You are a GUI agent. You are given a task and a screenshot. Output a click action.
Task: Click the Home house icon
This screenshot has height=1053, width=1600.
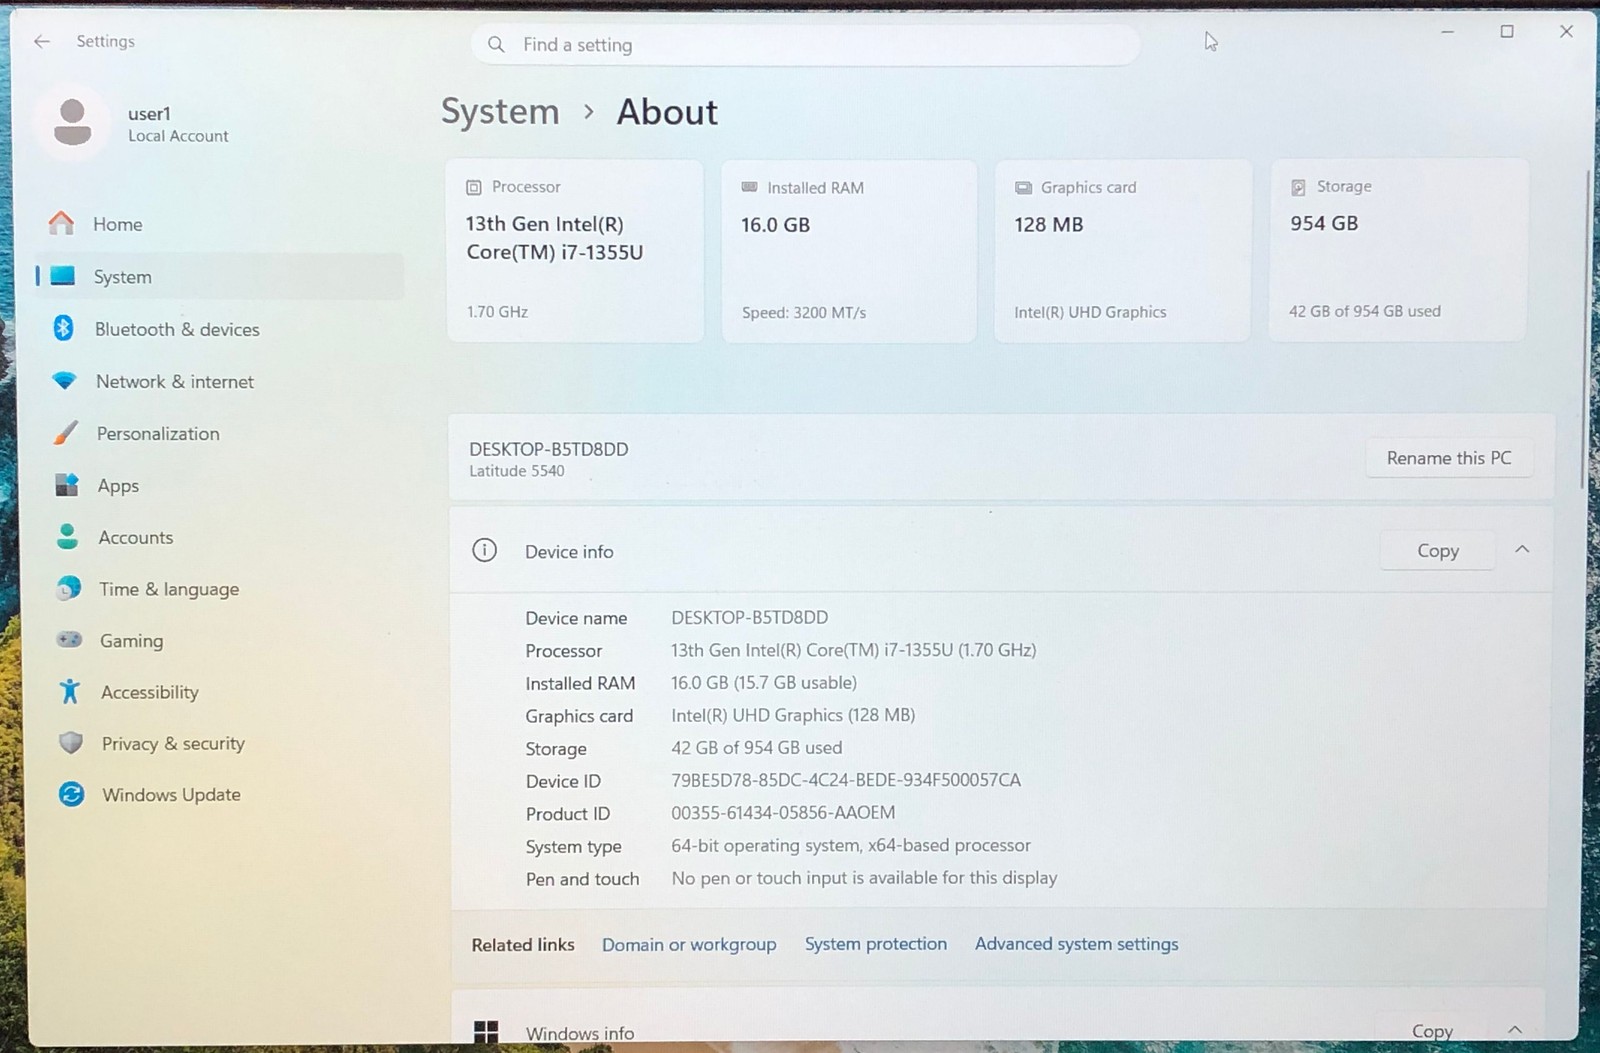tap(62, 223)
